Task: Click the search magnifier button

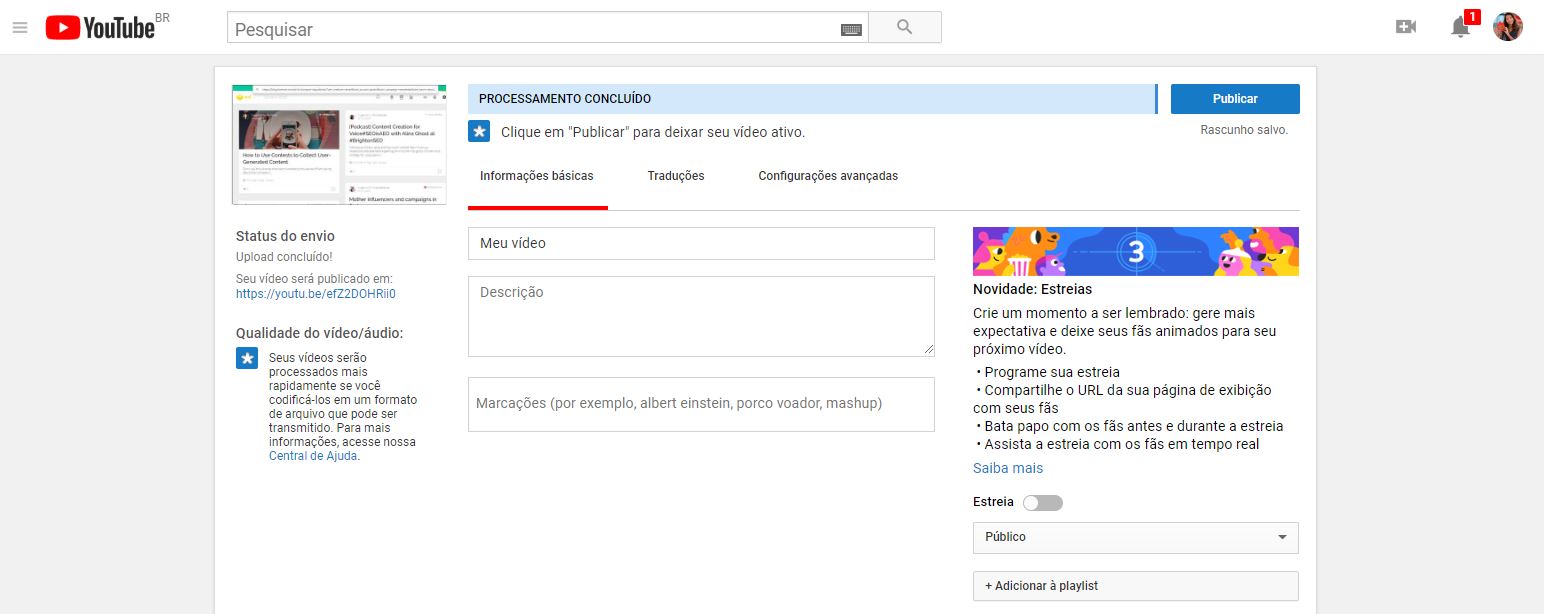Action: [903, 27]
